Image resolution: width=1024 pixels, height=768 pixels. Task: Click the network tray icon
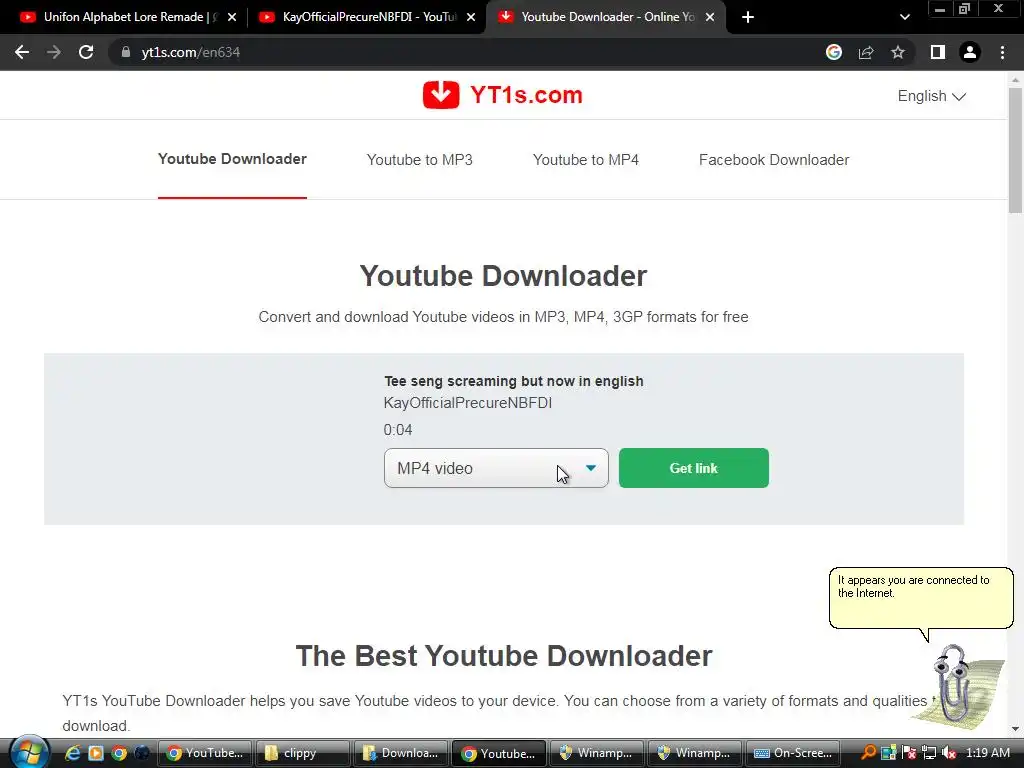click(x=929, y=753)
